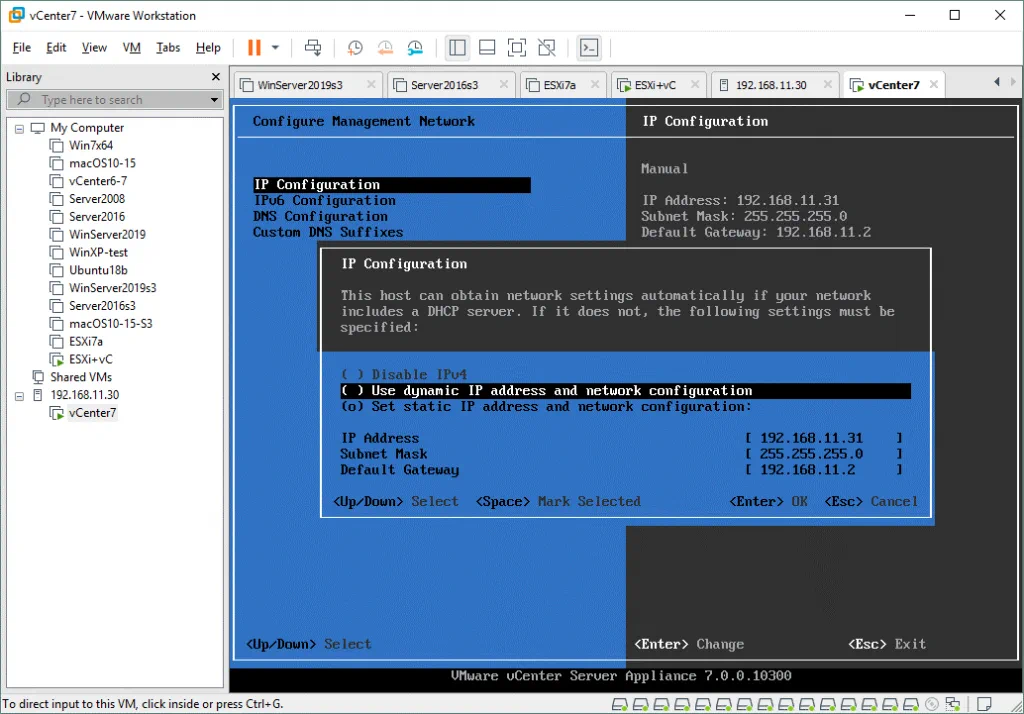Close the Library panel
Viewport: 1024px width, 714px height.
[215, 77]
